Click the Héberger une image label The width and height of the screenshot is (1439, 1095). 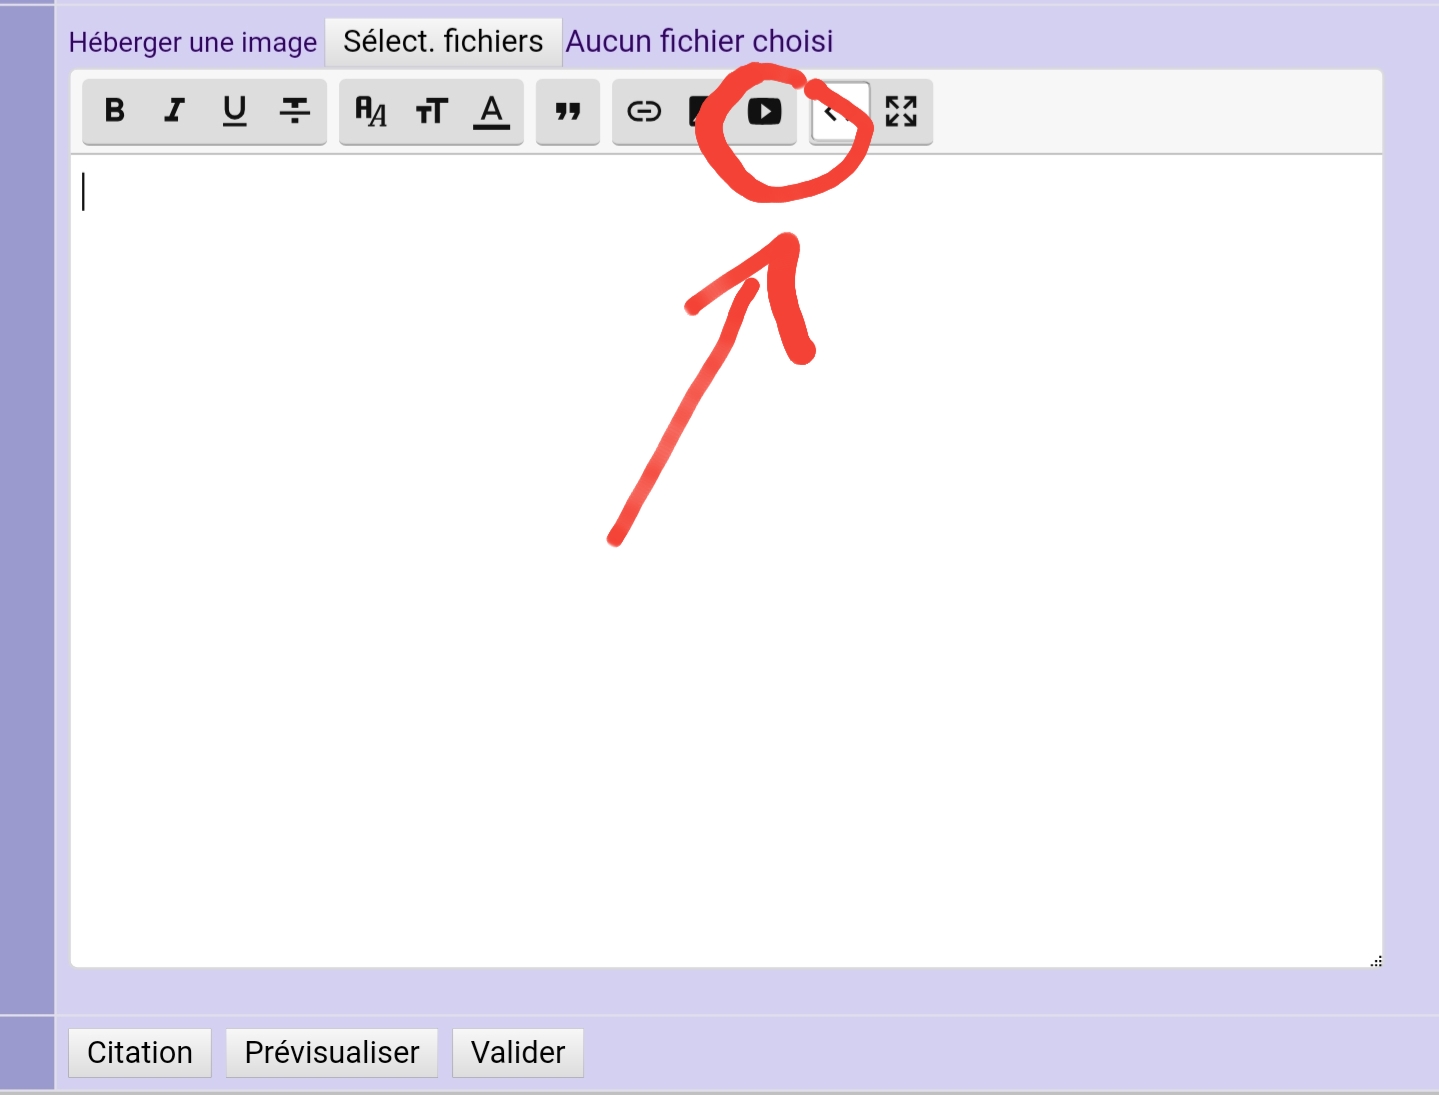(x=193, y=43)
